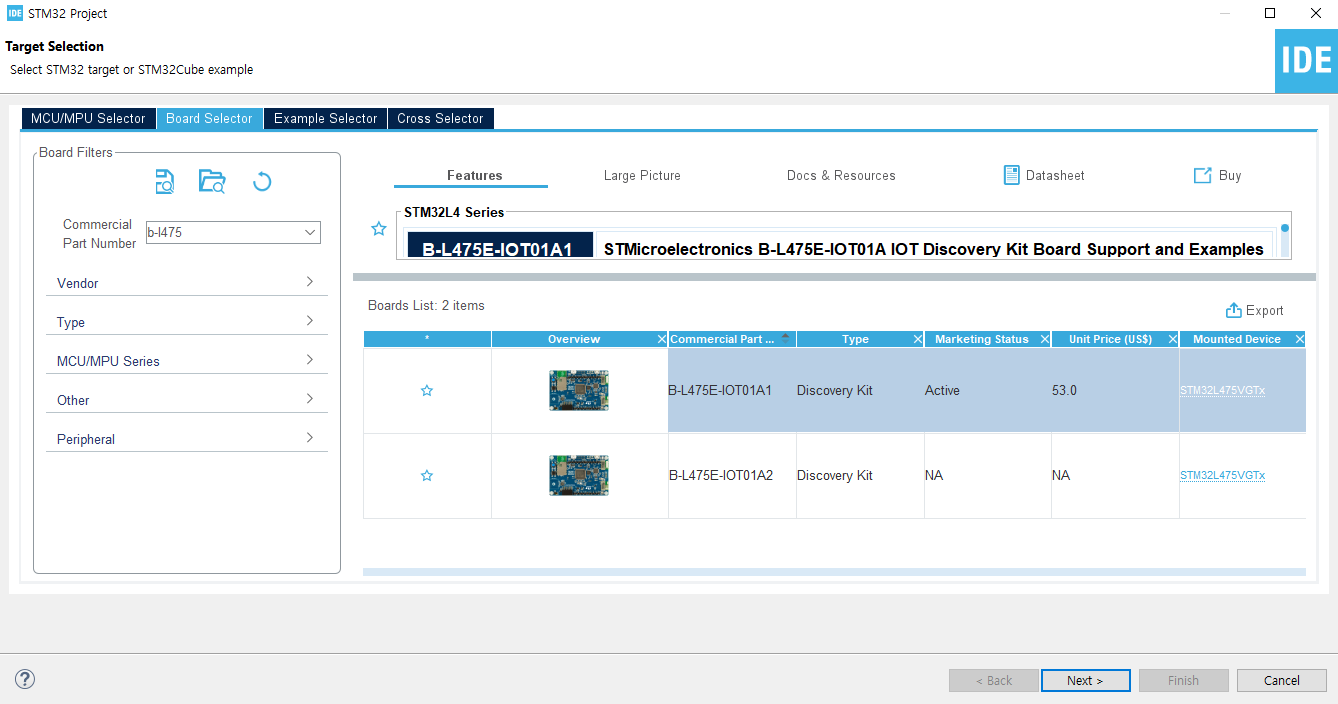The image size is (1338, 704).
Task: Click the star column header
Action: tap(427, 339)
